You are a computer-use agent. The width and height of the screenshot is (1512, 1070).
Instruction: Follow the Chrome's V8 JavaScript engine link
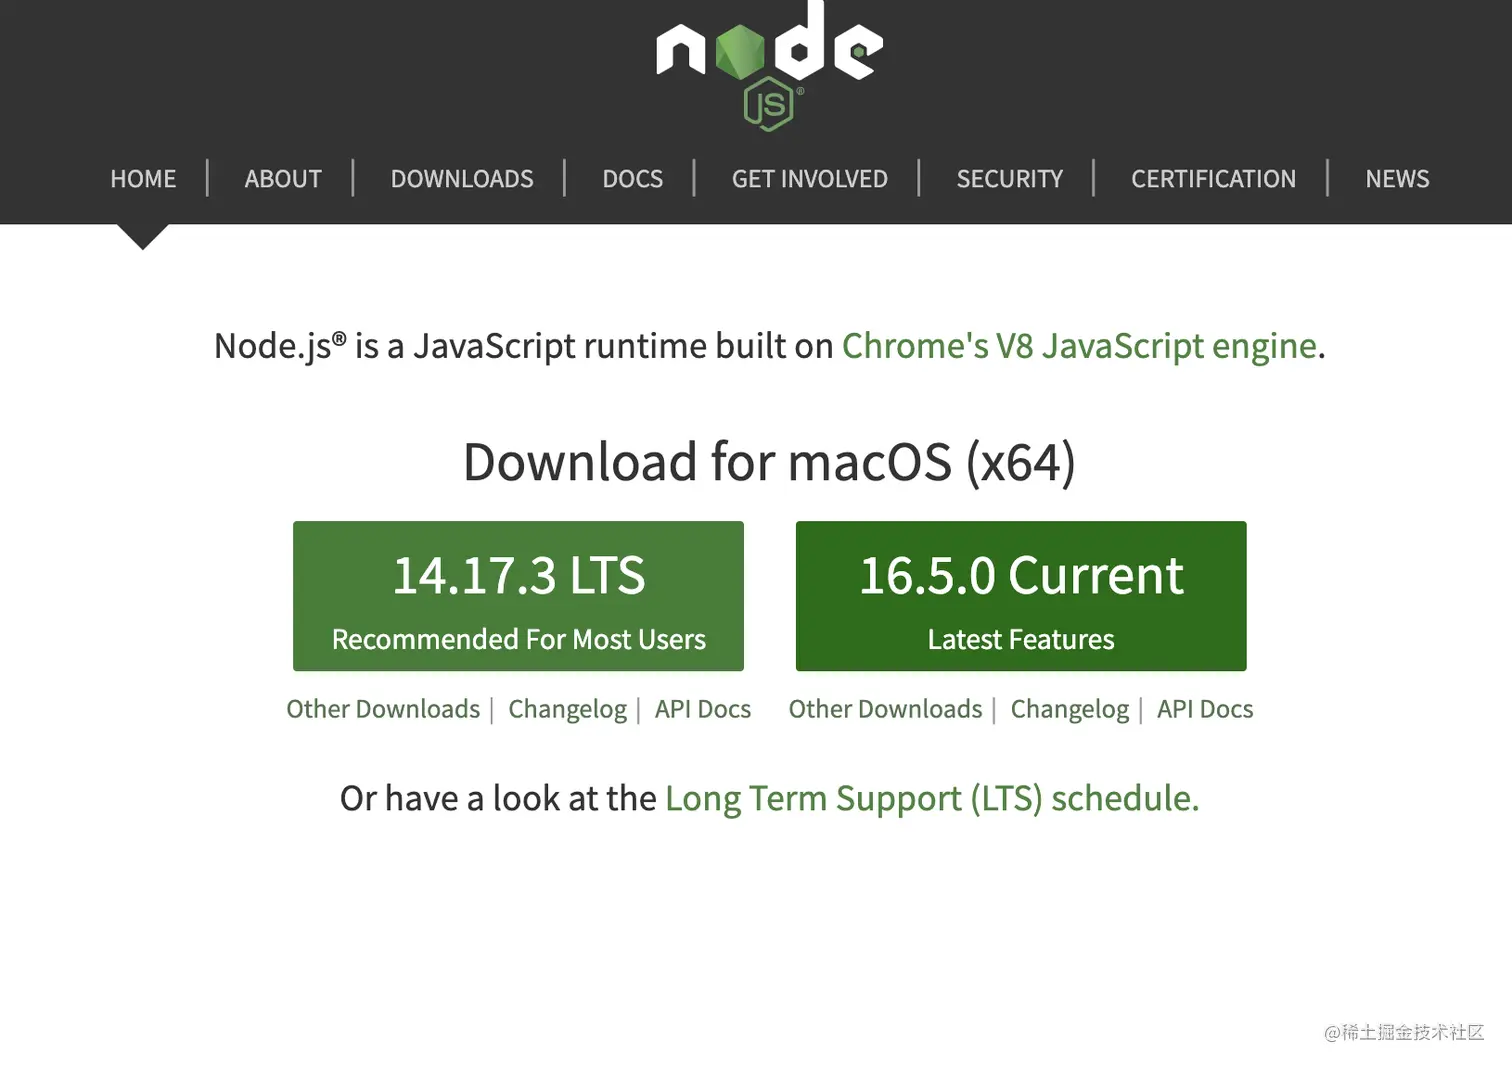point(1079,346)
